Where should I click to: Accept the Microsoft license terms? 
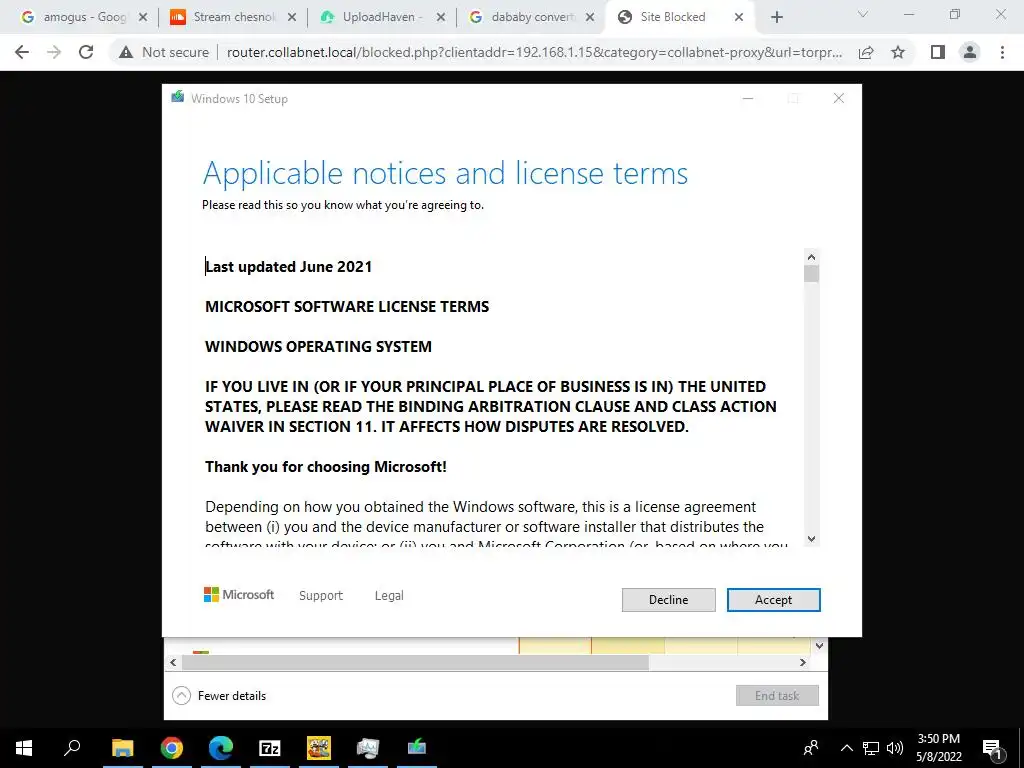773,600
